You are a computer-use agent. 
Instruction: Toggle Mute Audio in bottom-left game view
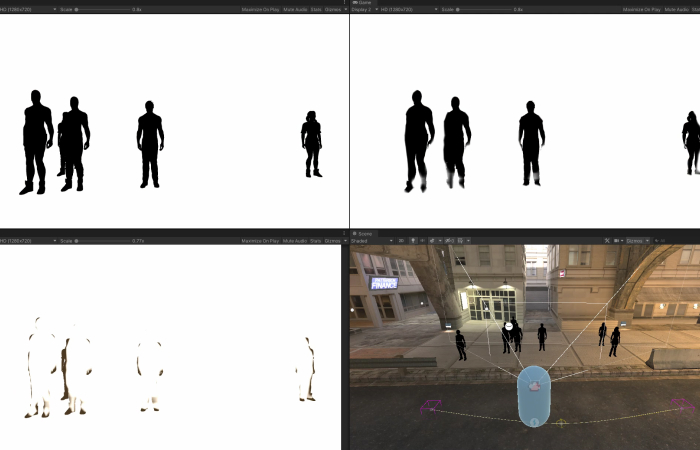[295, 241]
